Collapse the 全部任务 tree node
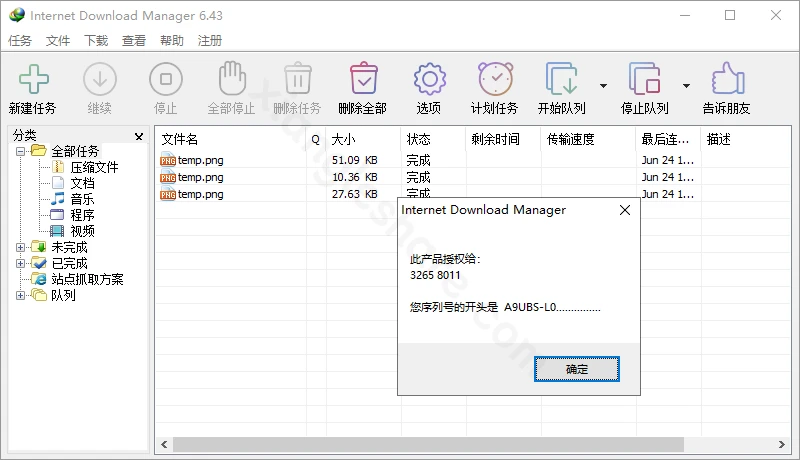 click(x=20, y=151)
